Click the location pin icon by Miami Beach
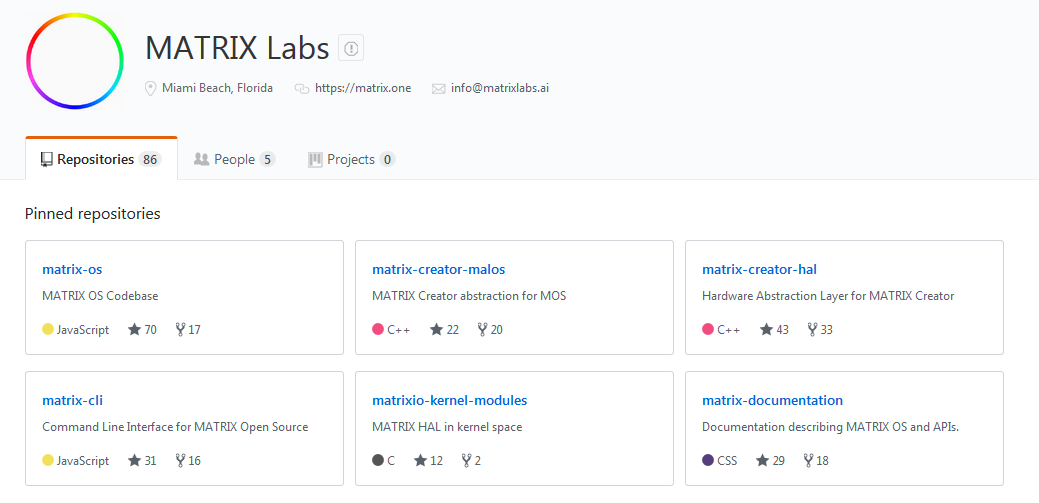Screen dimensions: 1039x503 pyautogui.click(x=150, y=88)
